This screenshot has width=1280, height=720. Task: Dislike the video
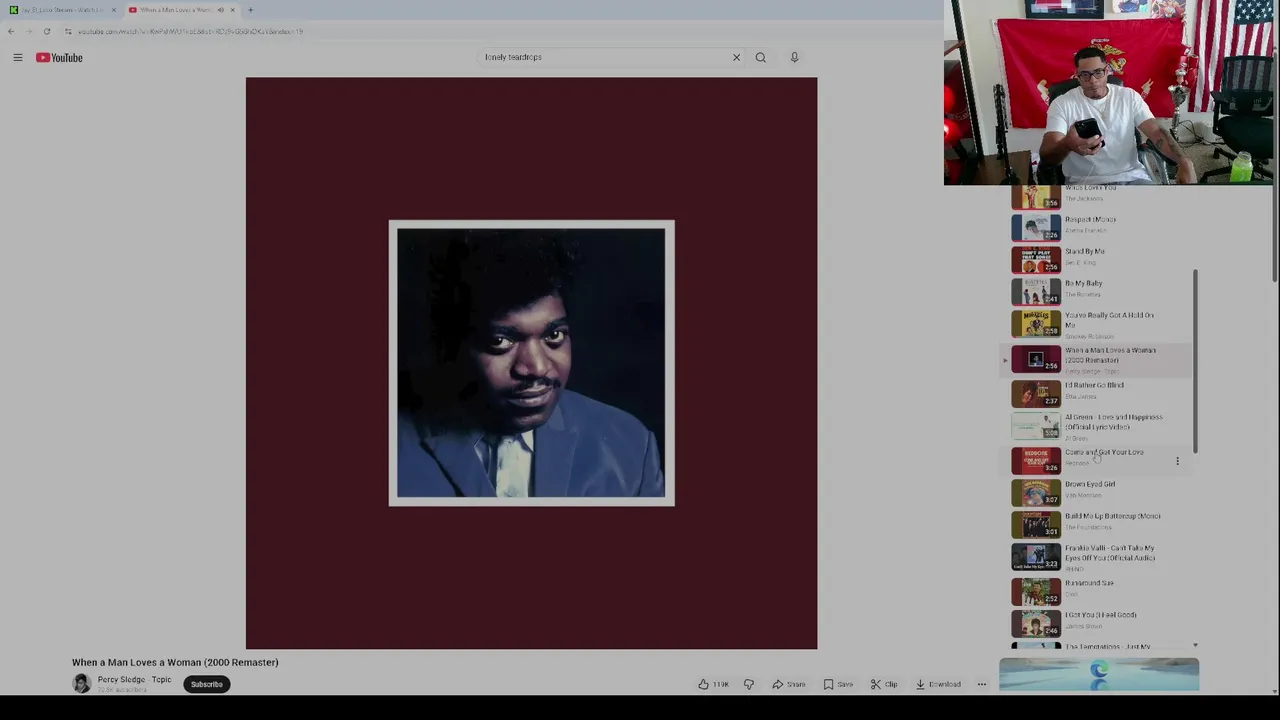coord(749,684)
